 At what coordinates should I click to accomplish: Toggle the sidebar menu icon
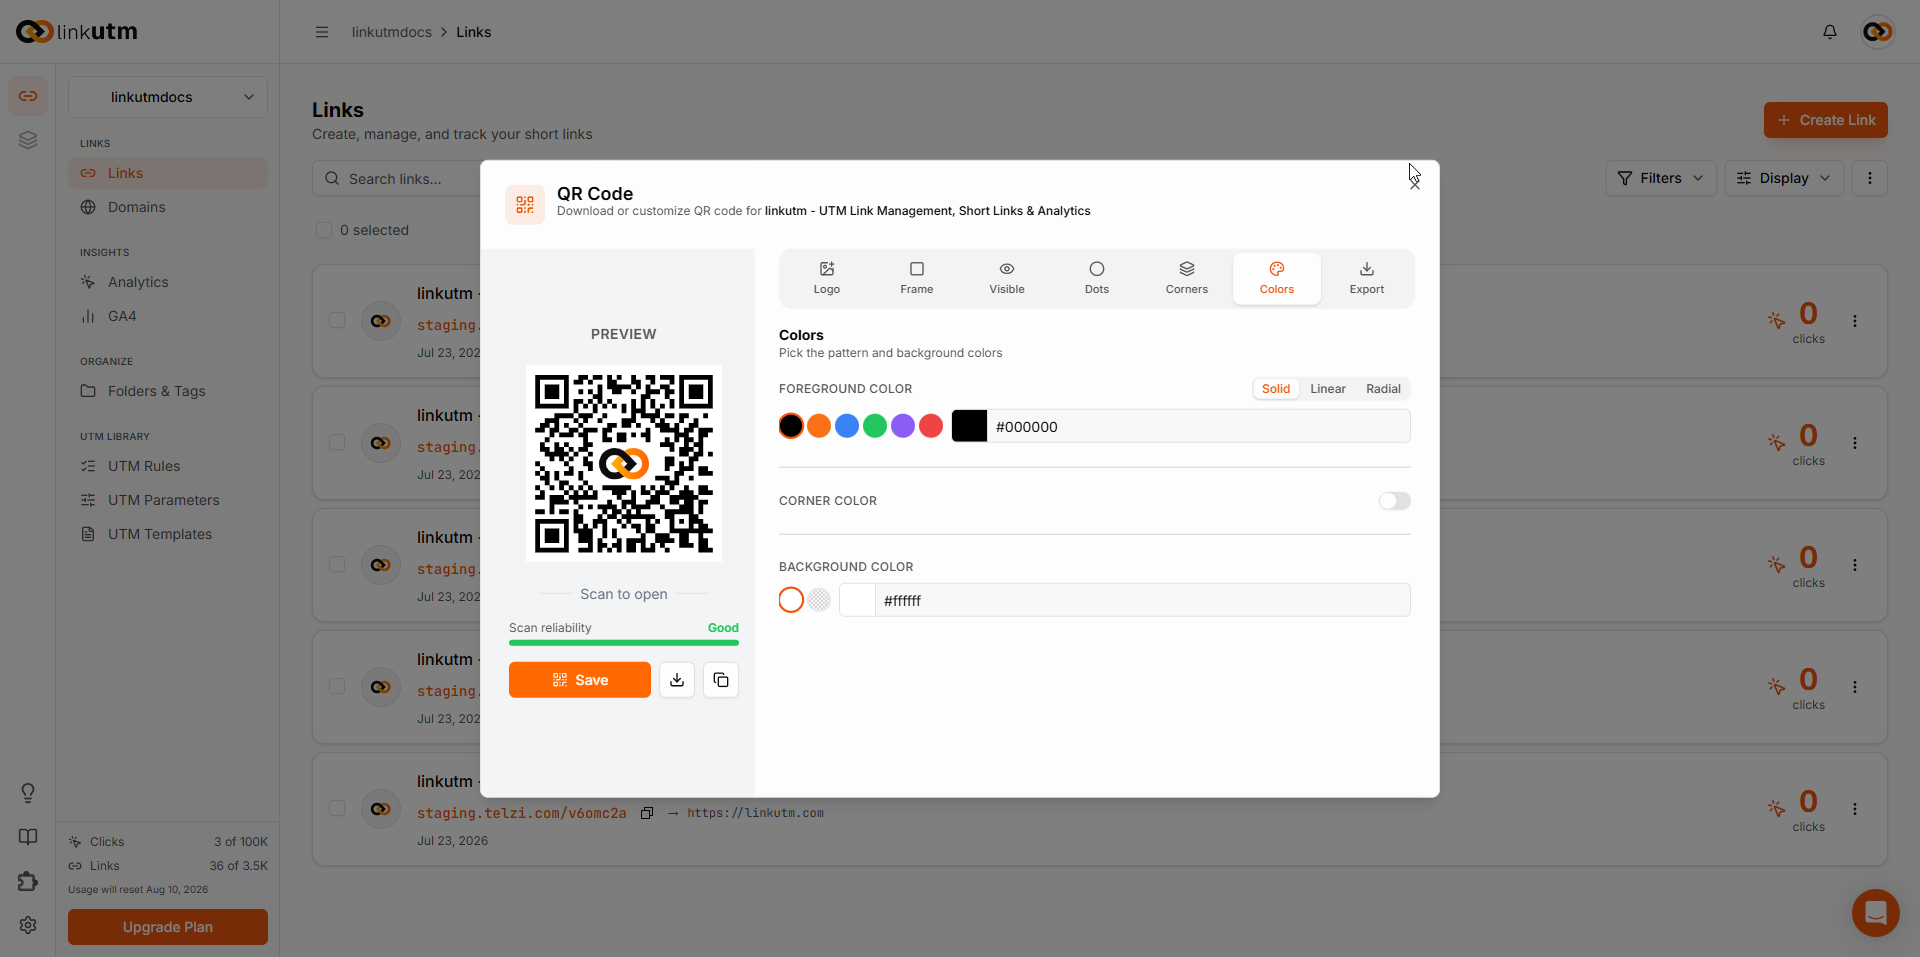click(322, 32)
